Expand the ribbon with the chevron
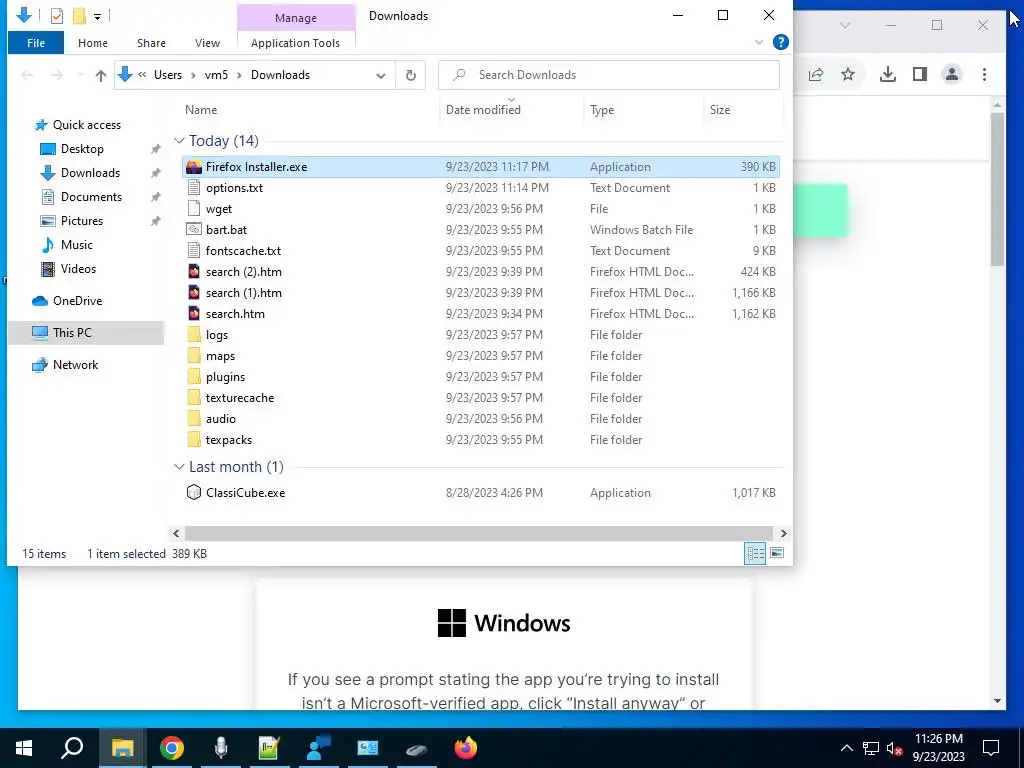The image size is (1024, 768). point(759,42)
